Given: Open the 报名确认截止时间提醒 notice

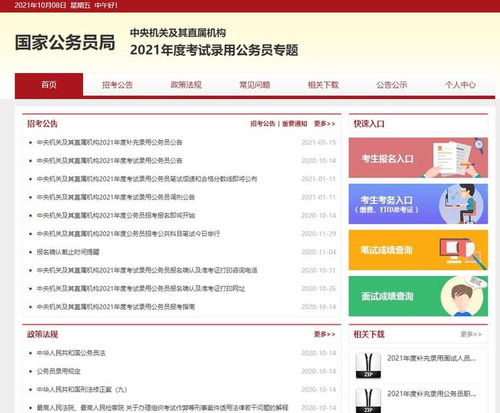Looking at the screenshot, I should coord(68,252).
